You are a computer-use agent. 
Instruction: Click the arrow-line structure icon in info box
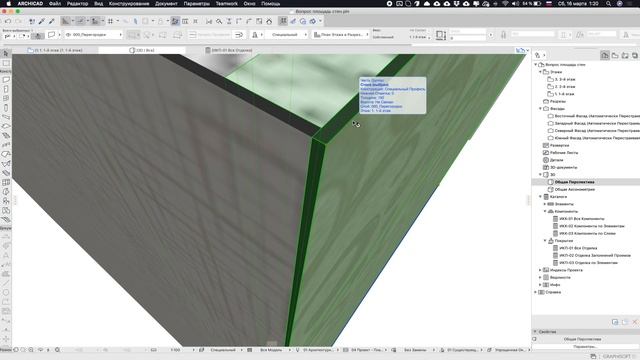pos(239,35)
